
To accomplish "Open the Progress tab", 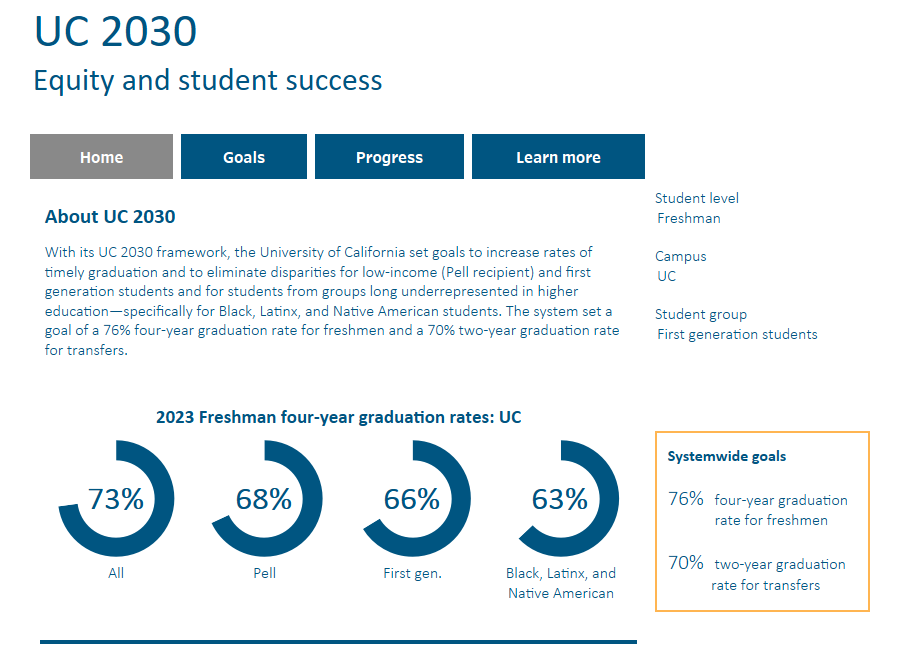I will [x=389, y=157].
